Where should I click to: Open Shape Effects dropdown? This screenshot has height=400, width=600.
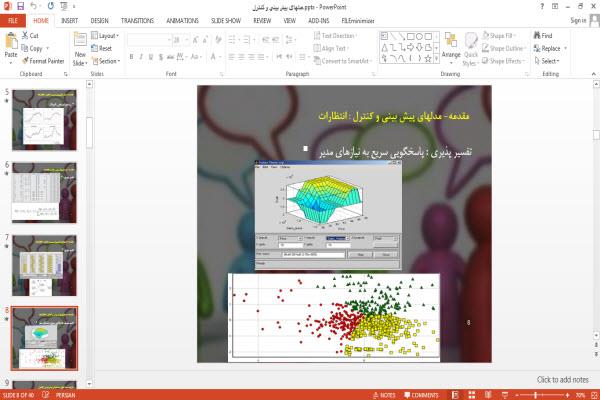pos(504,61)
